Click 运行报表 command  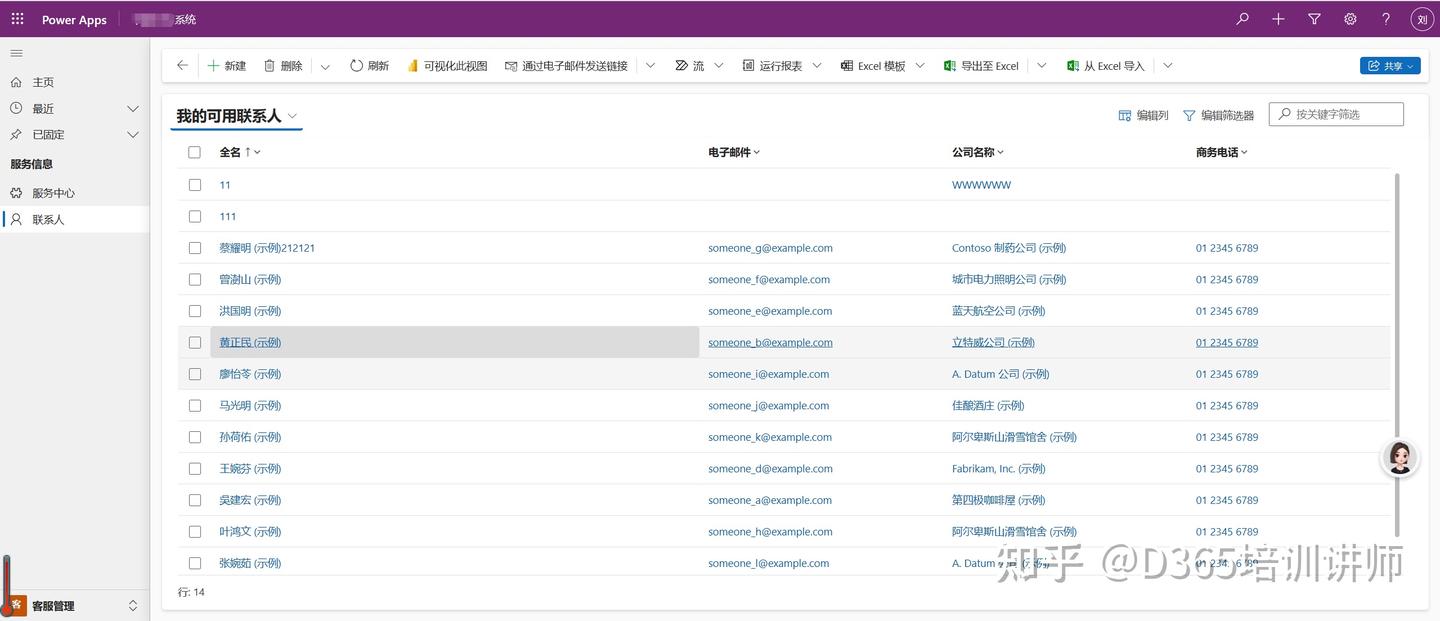(x=772, y=66)
